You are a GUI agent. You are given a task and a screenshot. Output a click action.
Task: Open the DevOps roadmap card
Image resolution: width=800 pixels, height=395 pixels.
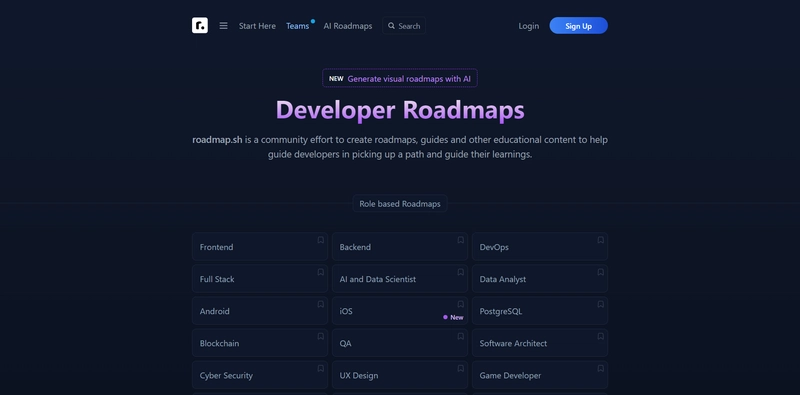(540, 246)
